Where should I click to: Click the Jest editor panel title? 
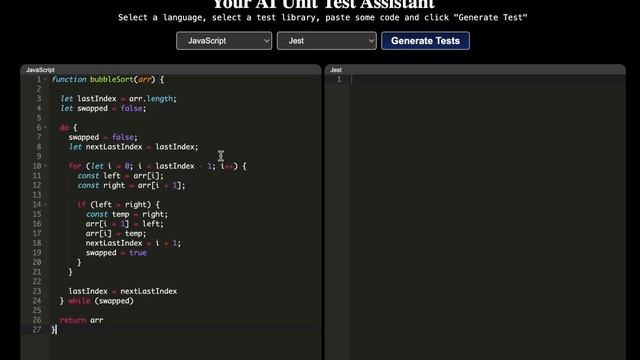pos(336,70)
